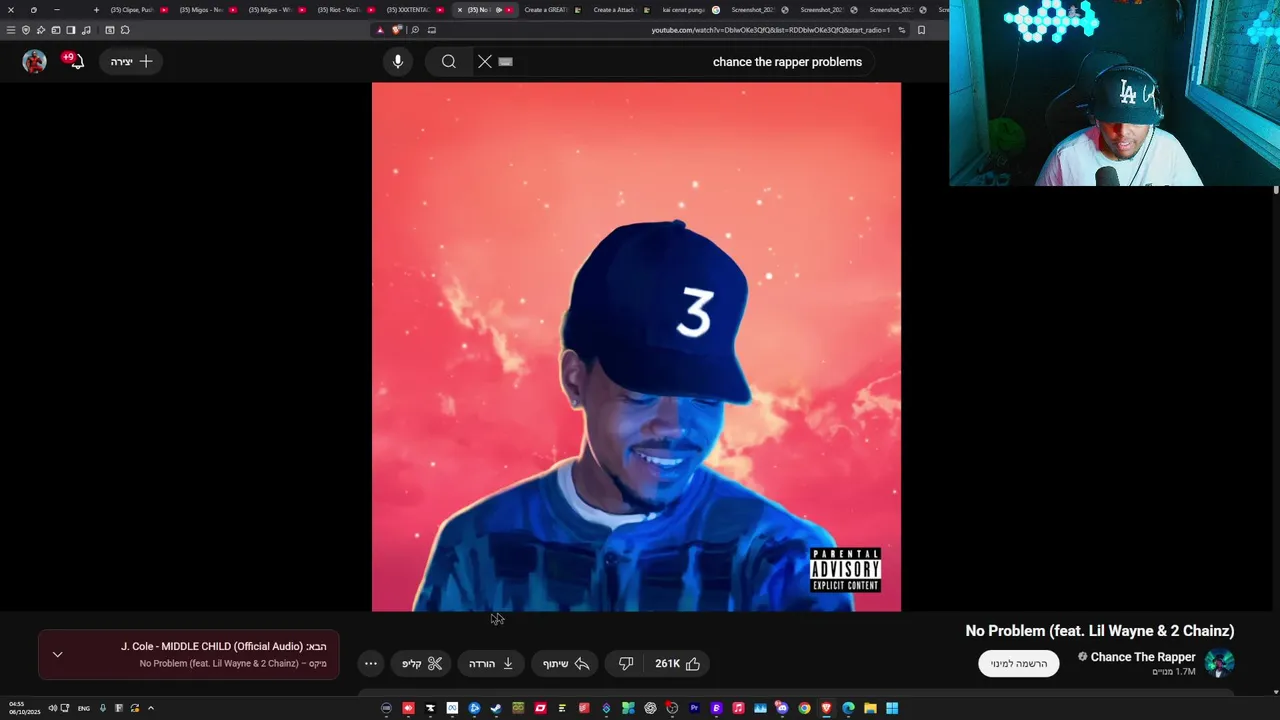The height and width of the screenshot is (720, 1280).
Task: Open Microsoft Edge from the taskbar
Action: tap(848, 708)
